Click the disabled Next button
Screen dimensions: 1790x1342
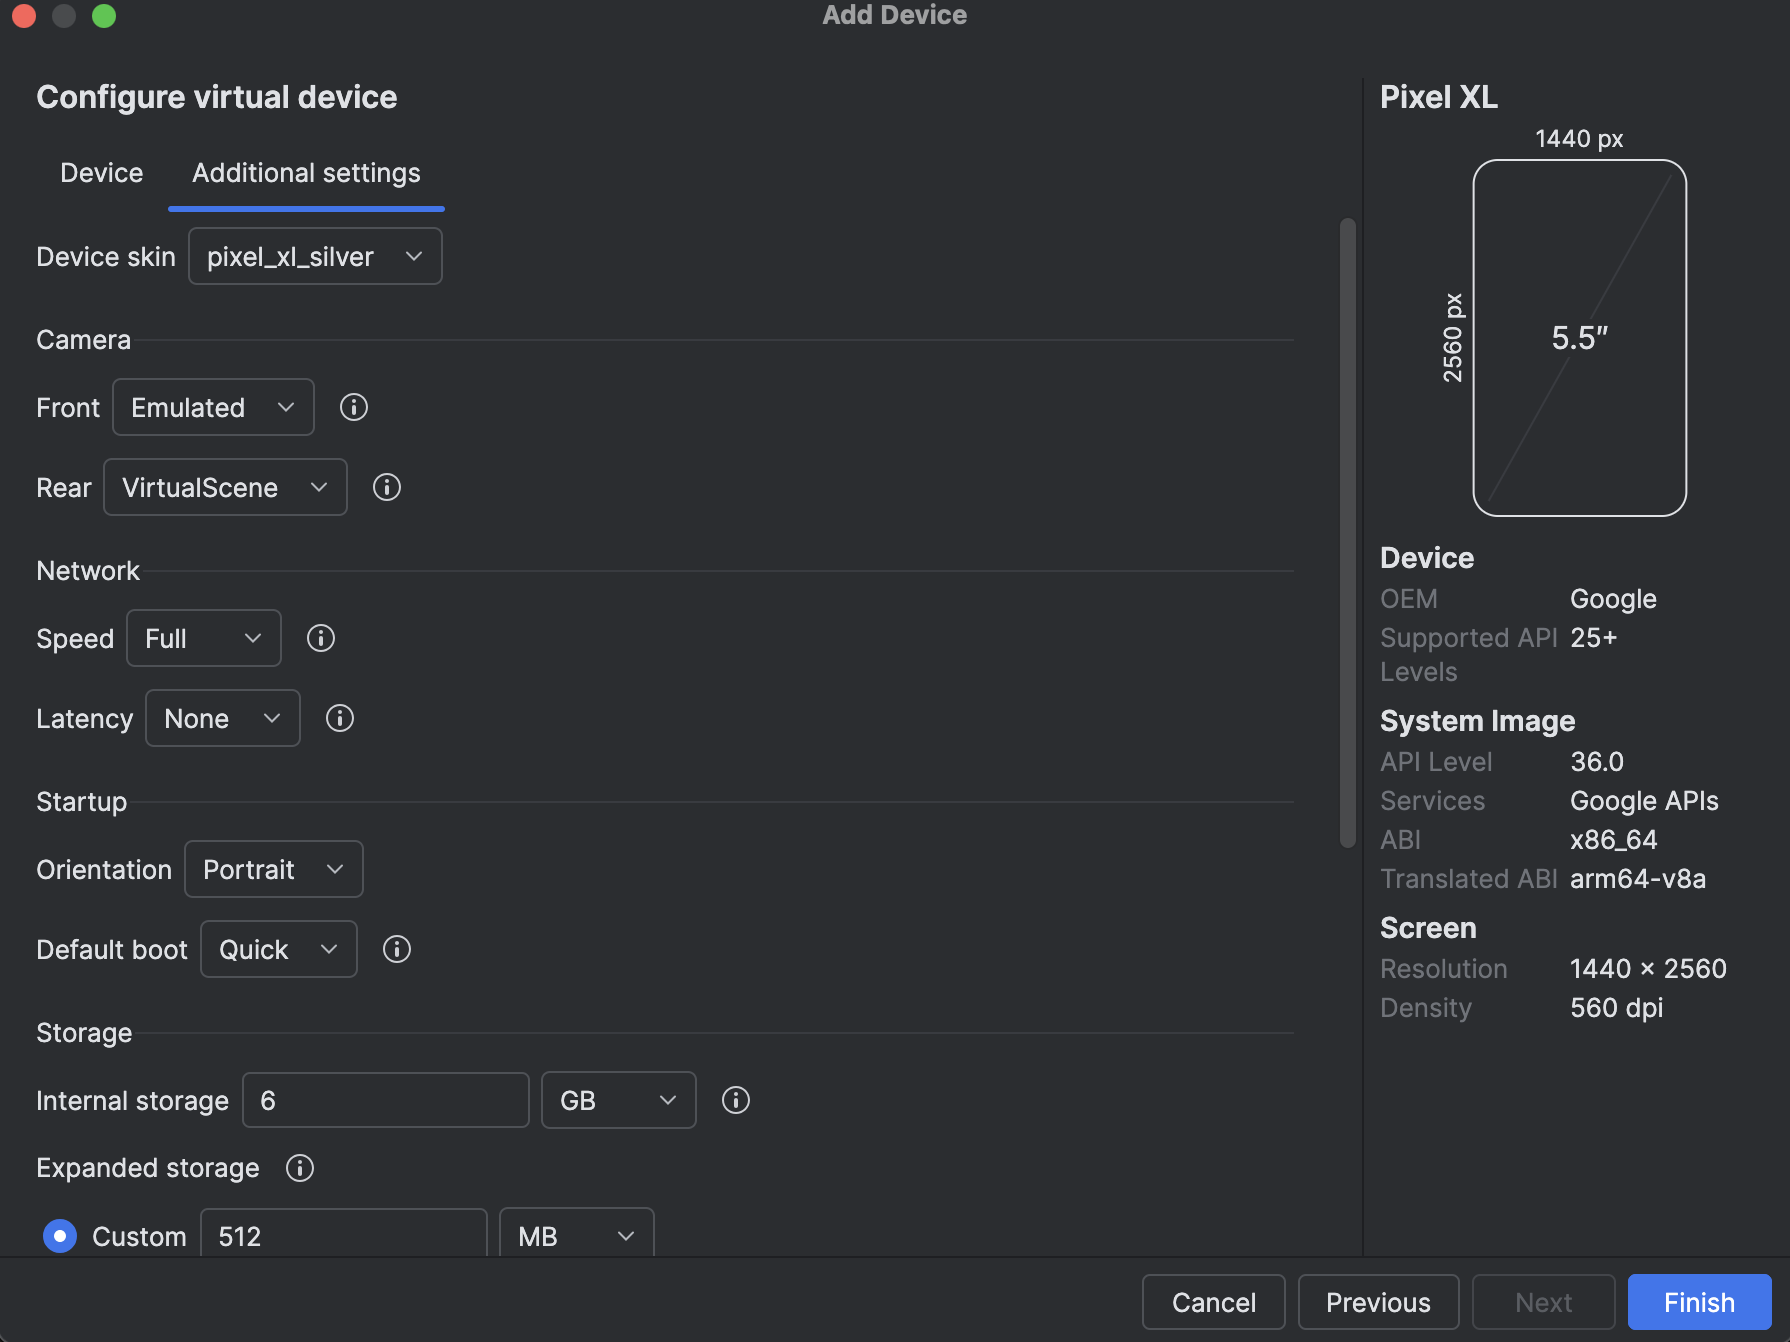coord(1544,1302)
